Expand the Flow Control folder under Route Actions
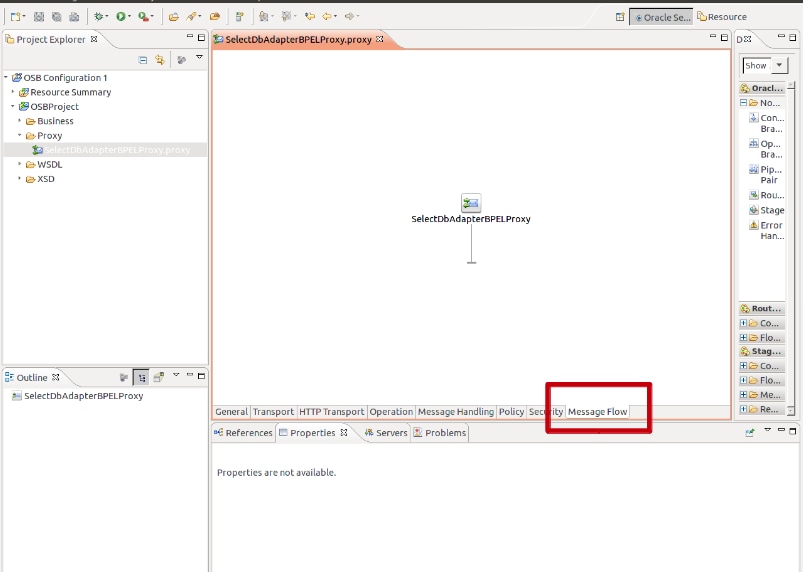The image size is (806, 572). pyautogui.click(x=743, y=338)
